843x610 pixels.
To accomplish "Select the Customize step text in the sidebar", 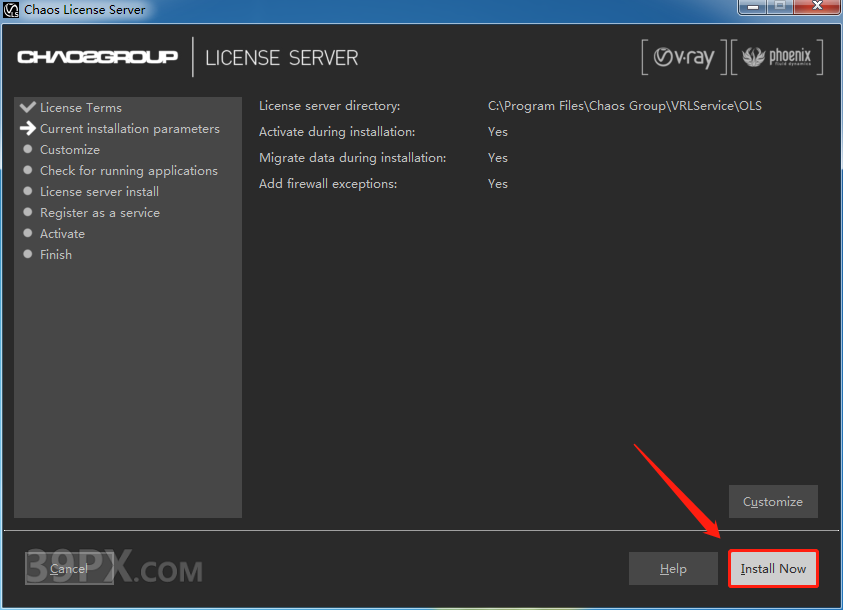I will (70, 149).
